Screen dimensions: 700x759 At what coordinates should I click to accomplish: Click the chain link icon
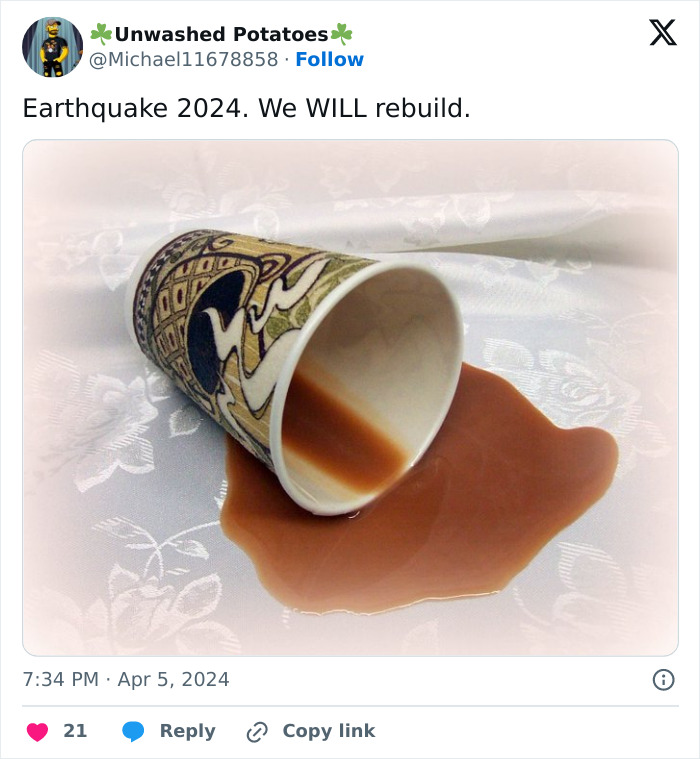point(257,731)
